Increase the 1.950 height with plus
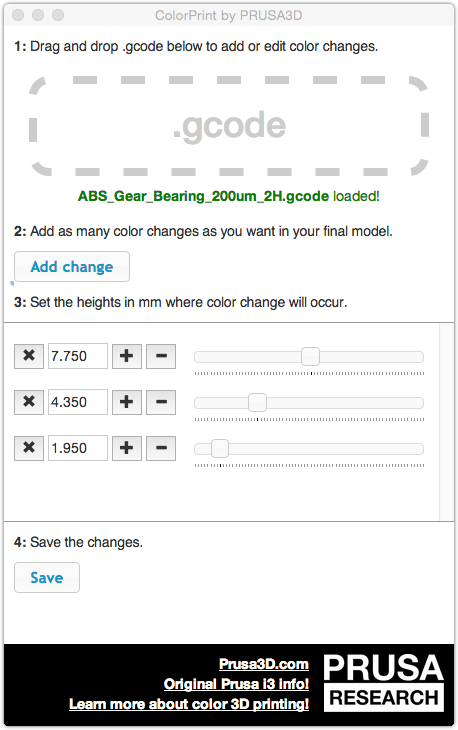 pos(127,448)
